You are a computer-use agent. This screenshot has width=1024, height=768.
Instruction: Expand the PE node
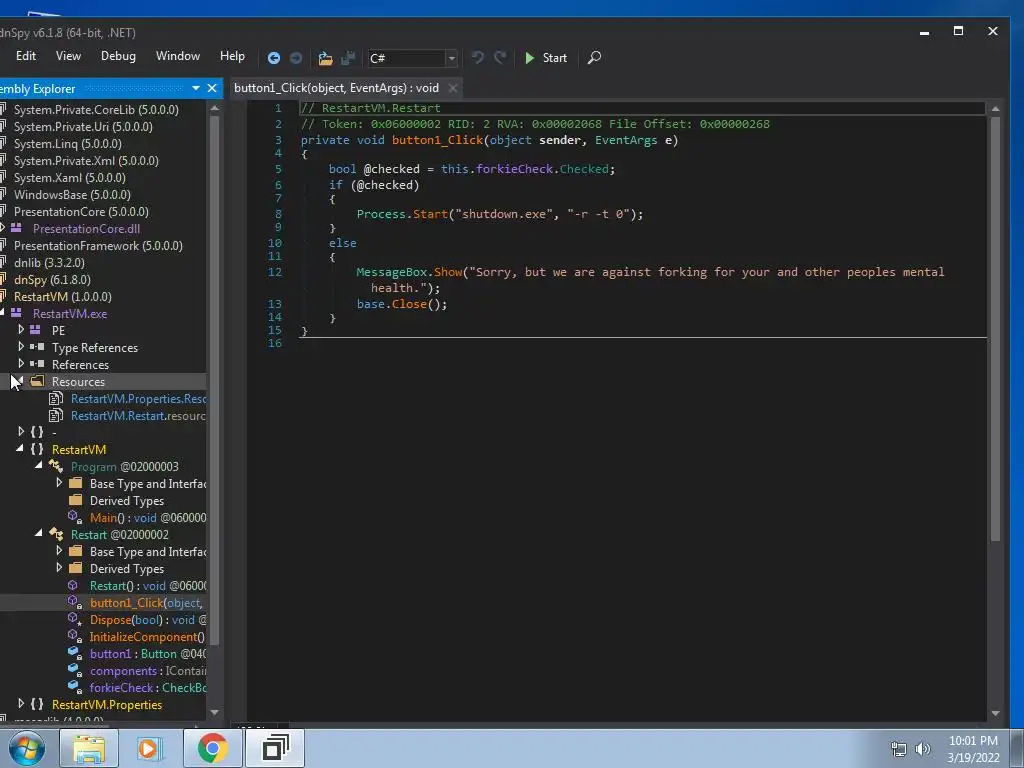[21, 330]
